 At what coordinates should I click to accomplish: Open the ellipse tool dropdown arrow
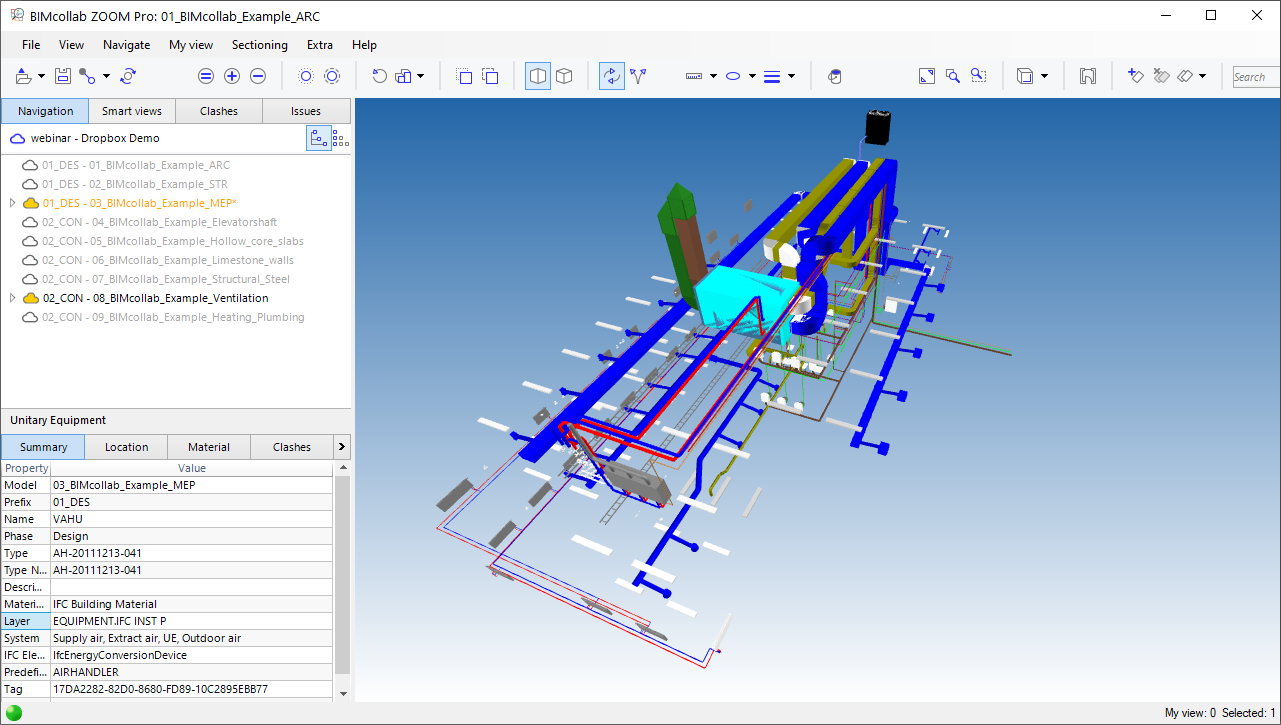point(752,76)
